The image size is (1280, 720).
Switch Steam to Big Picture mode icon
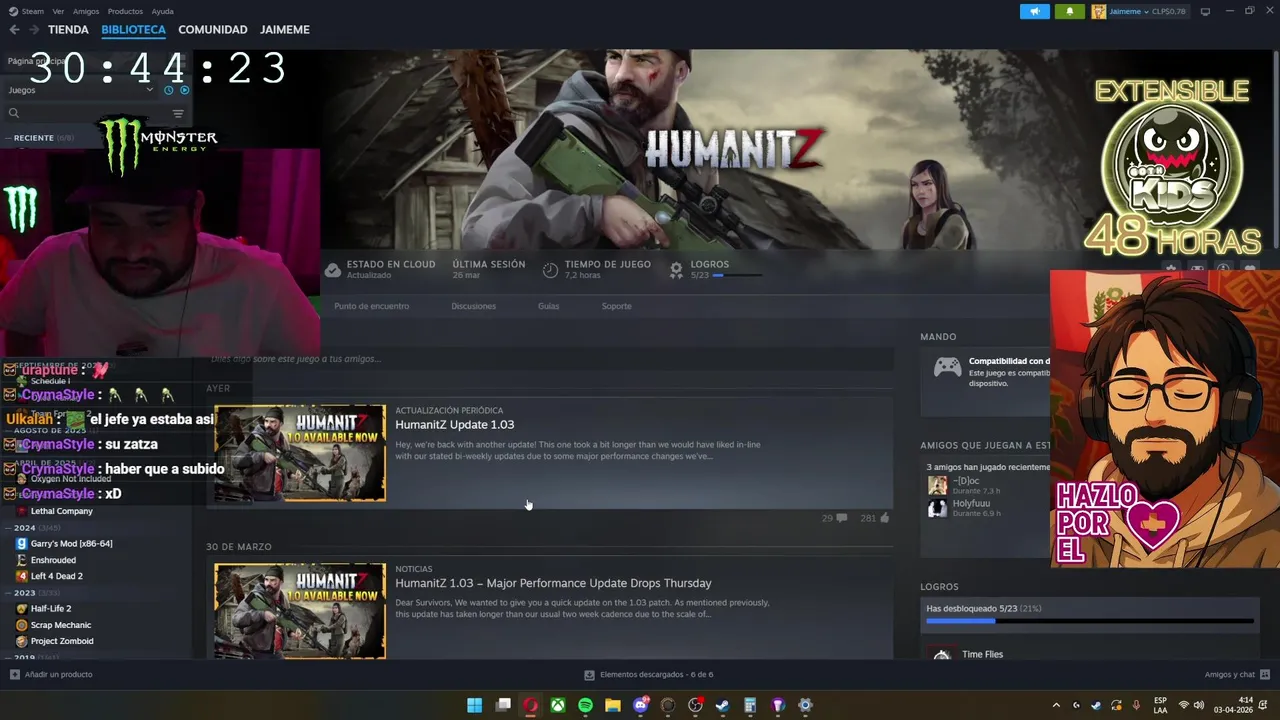1205,11
